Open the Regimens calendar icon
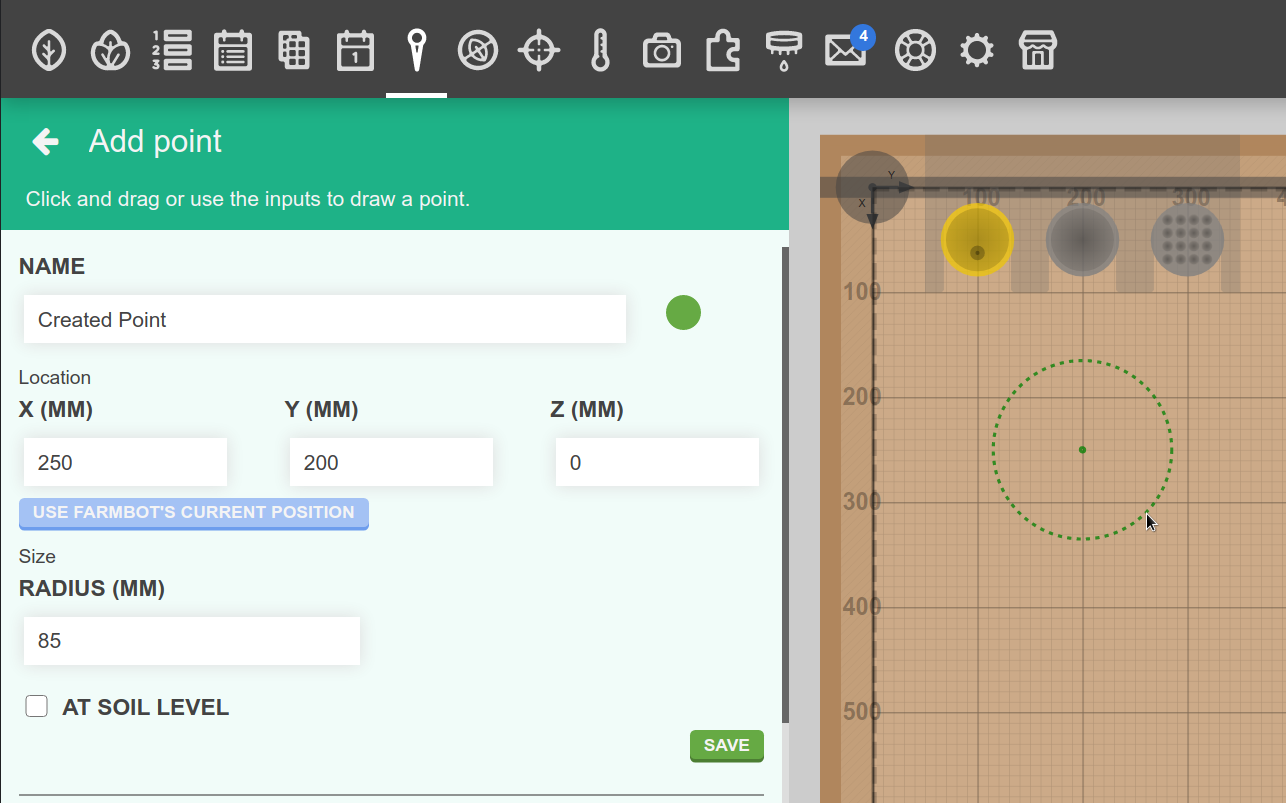The width and height of the screenshot is (1286, 803). pos(233,50)
